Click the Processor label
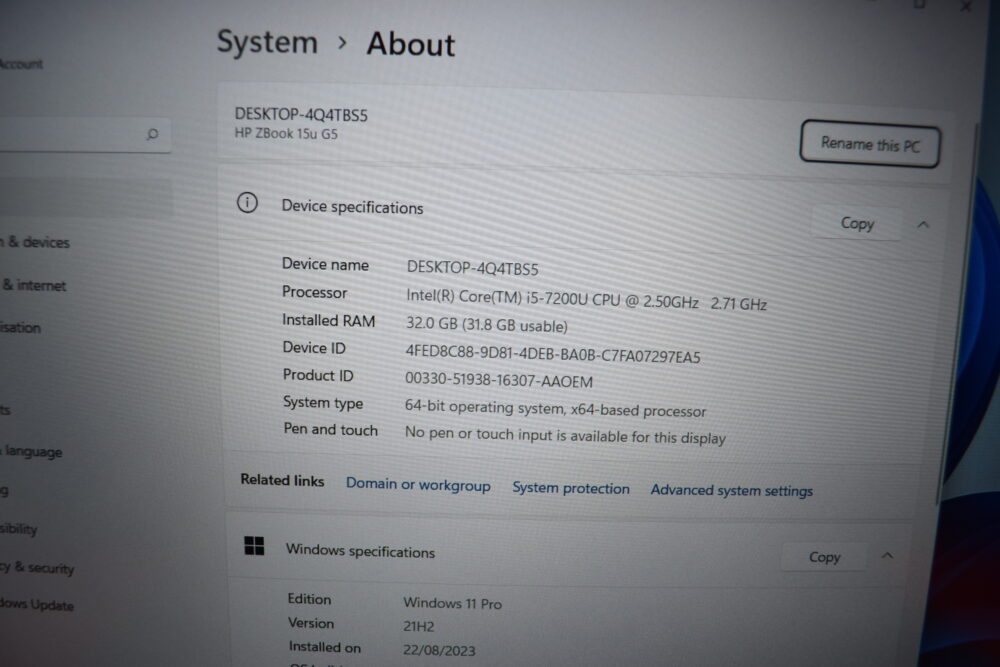Screen dimensions: 1000x667 pyautogui.click(x=314, y=292)
